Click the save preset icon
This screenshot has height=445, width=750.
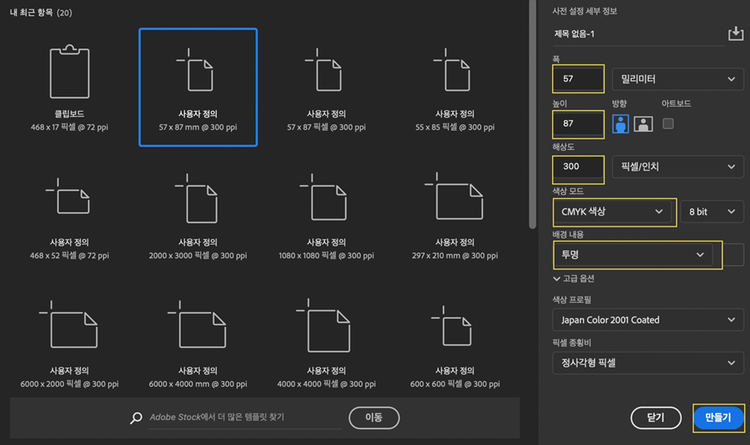(736, 33)
